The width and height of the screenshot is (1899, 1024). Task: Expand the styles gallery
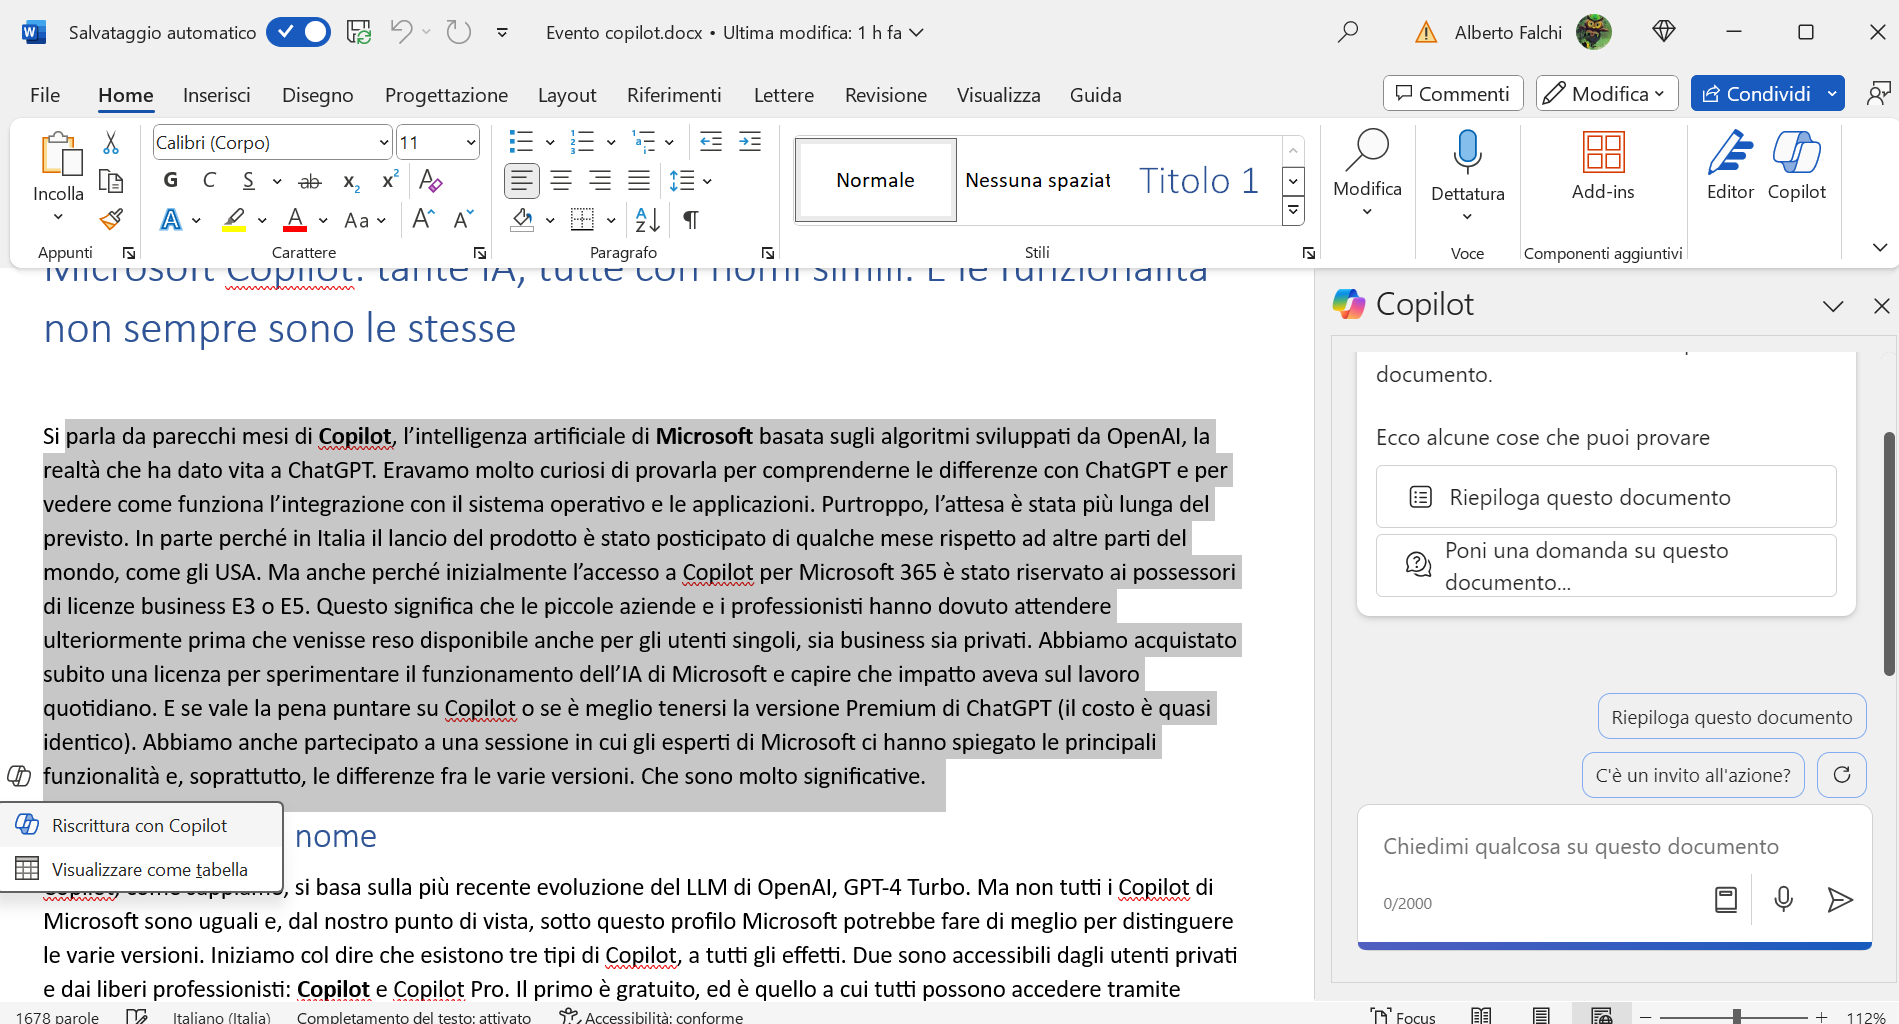[x=1293, y=210]
